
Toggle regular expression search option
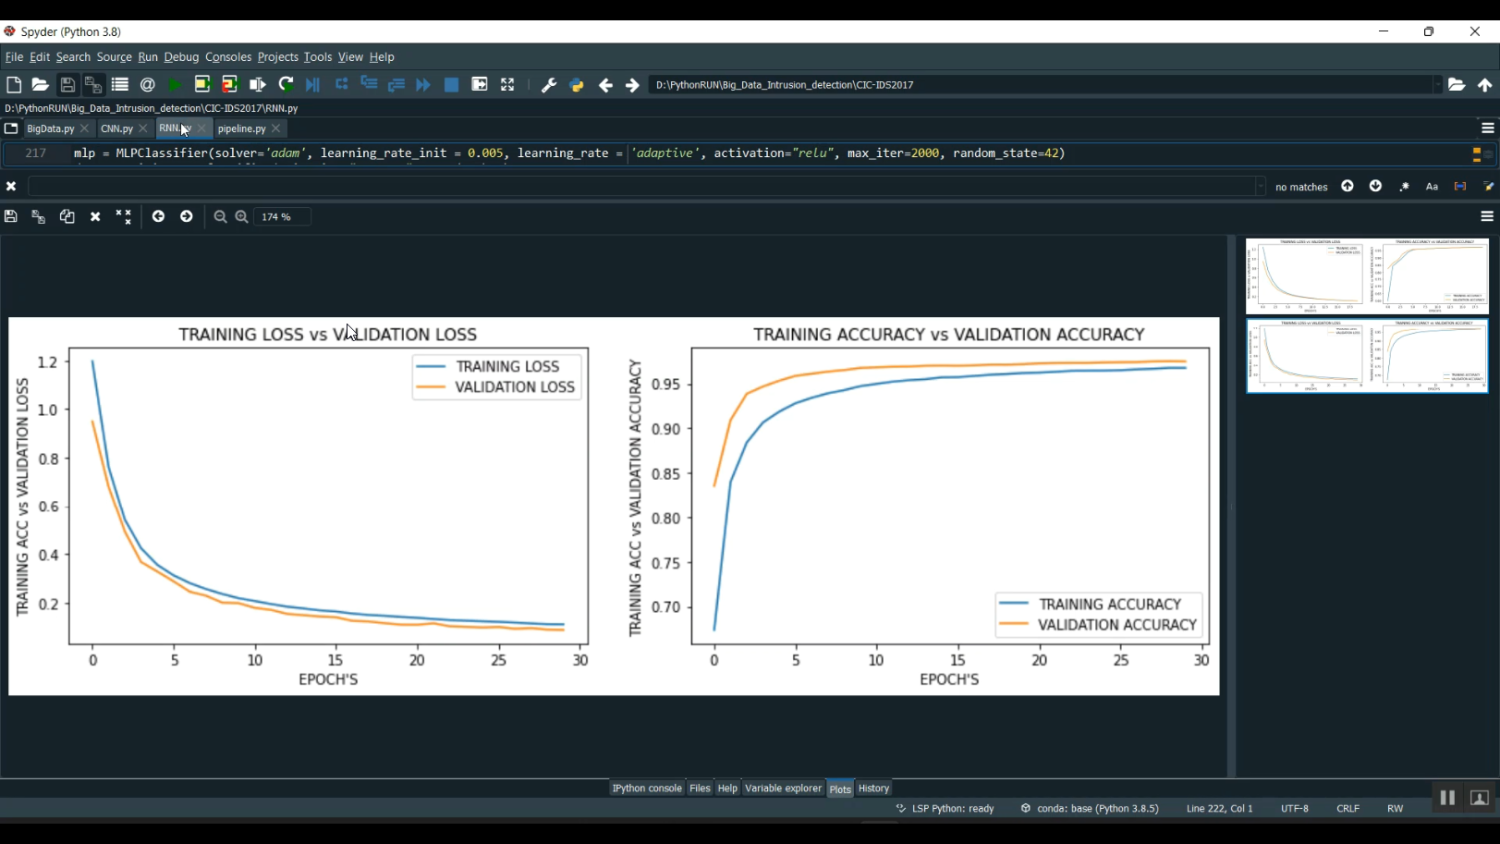point(1404,187)
